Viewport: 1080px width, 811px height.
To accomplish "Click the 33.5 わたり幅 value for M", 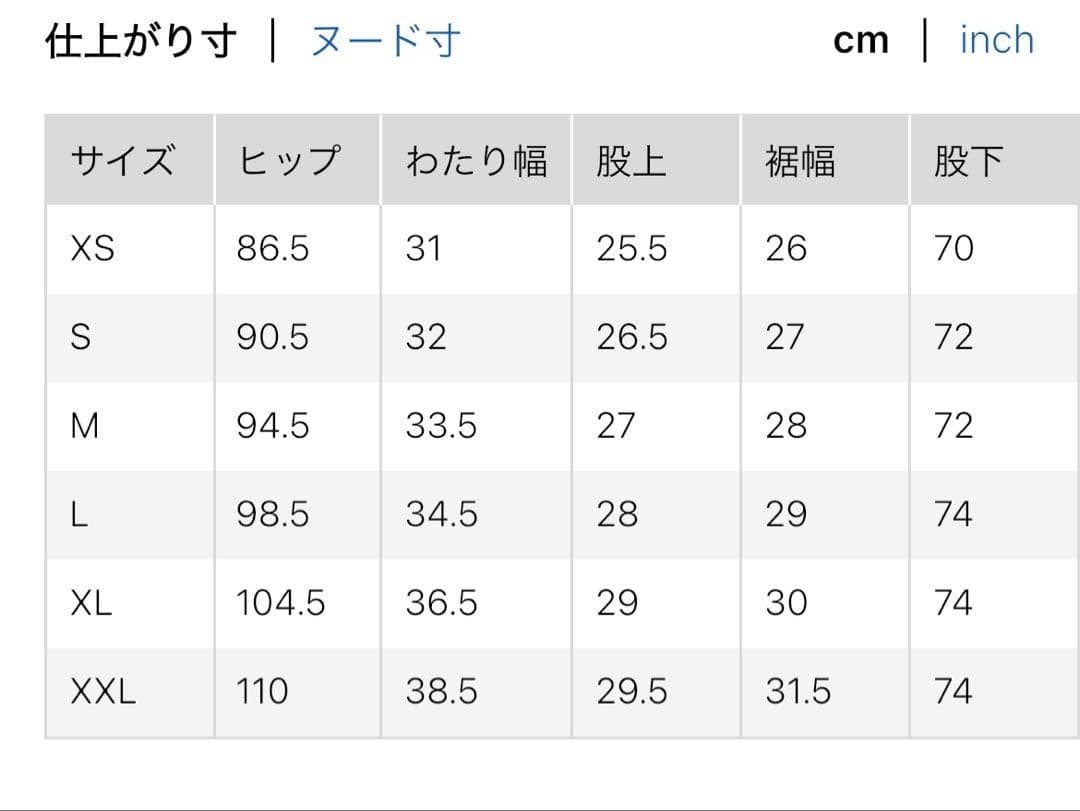I will (x=441, y=426).
